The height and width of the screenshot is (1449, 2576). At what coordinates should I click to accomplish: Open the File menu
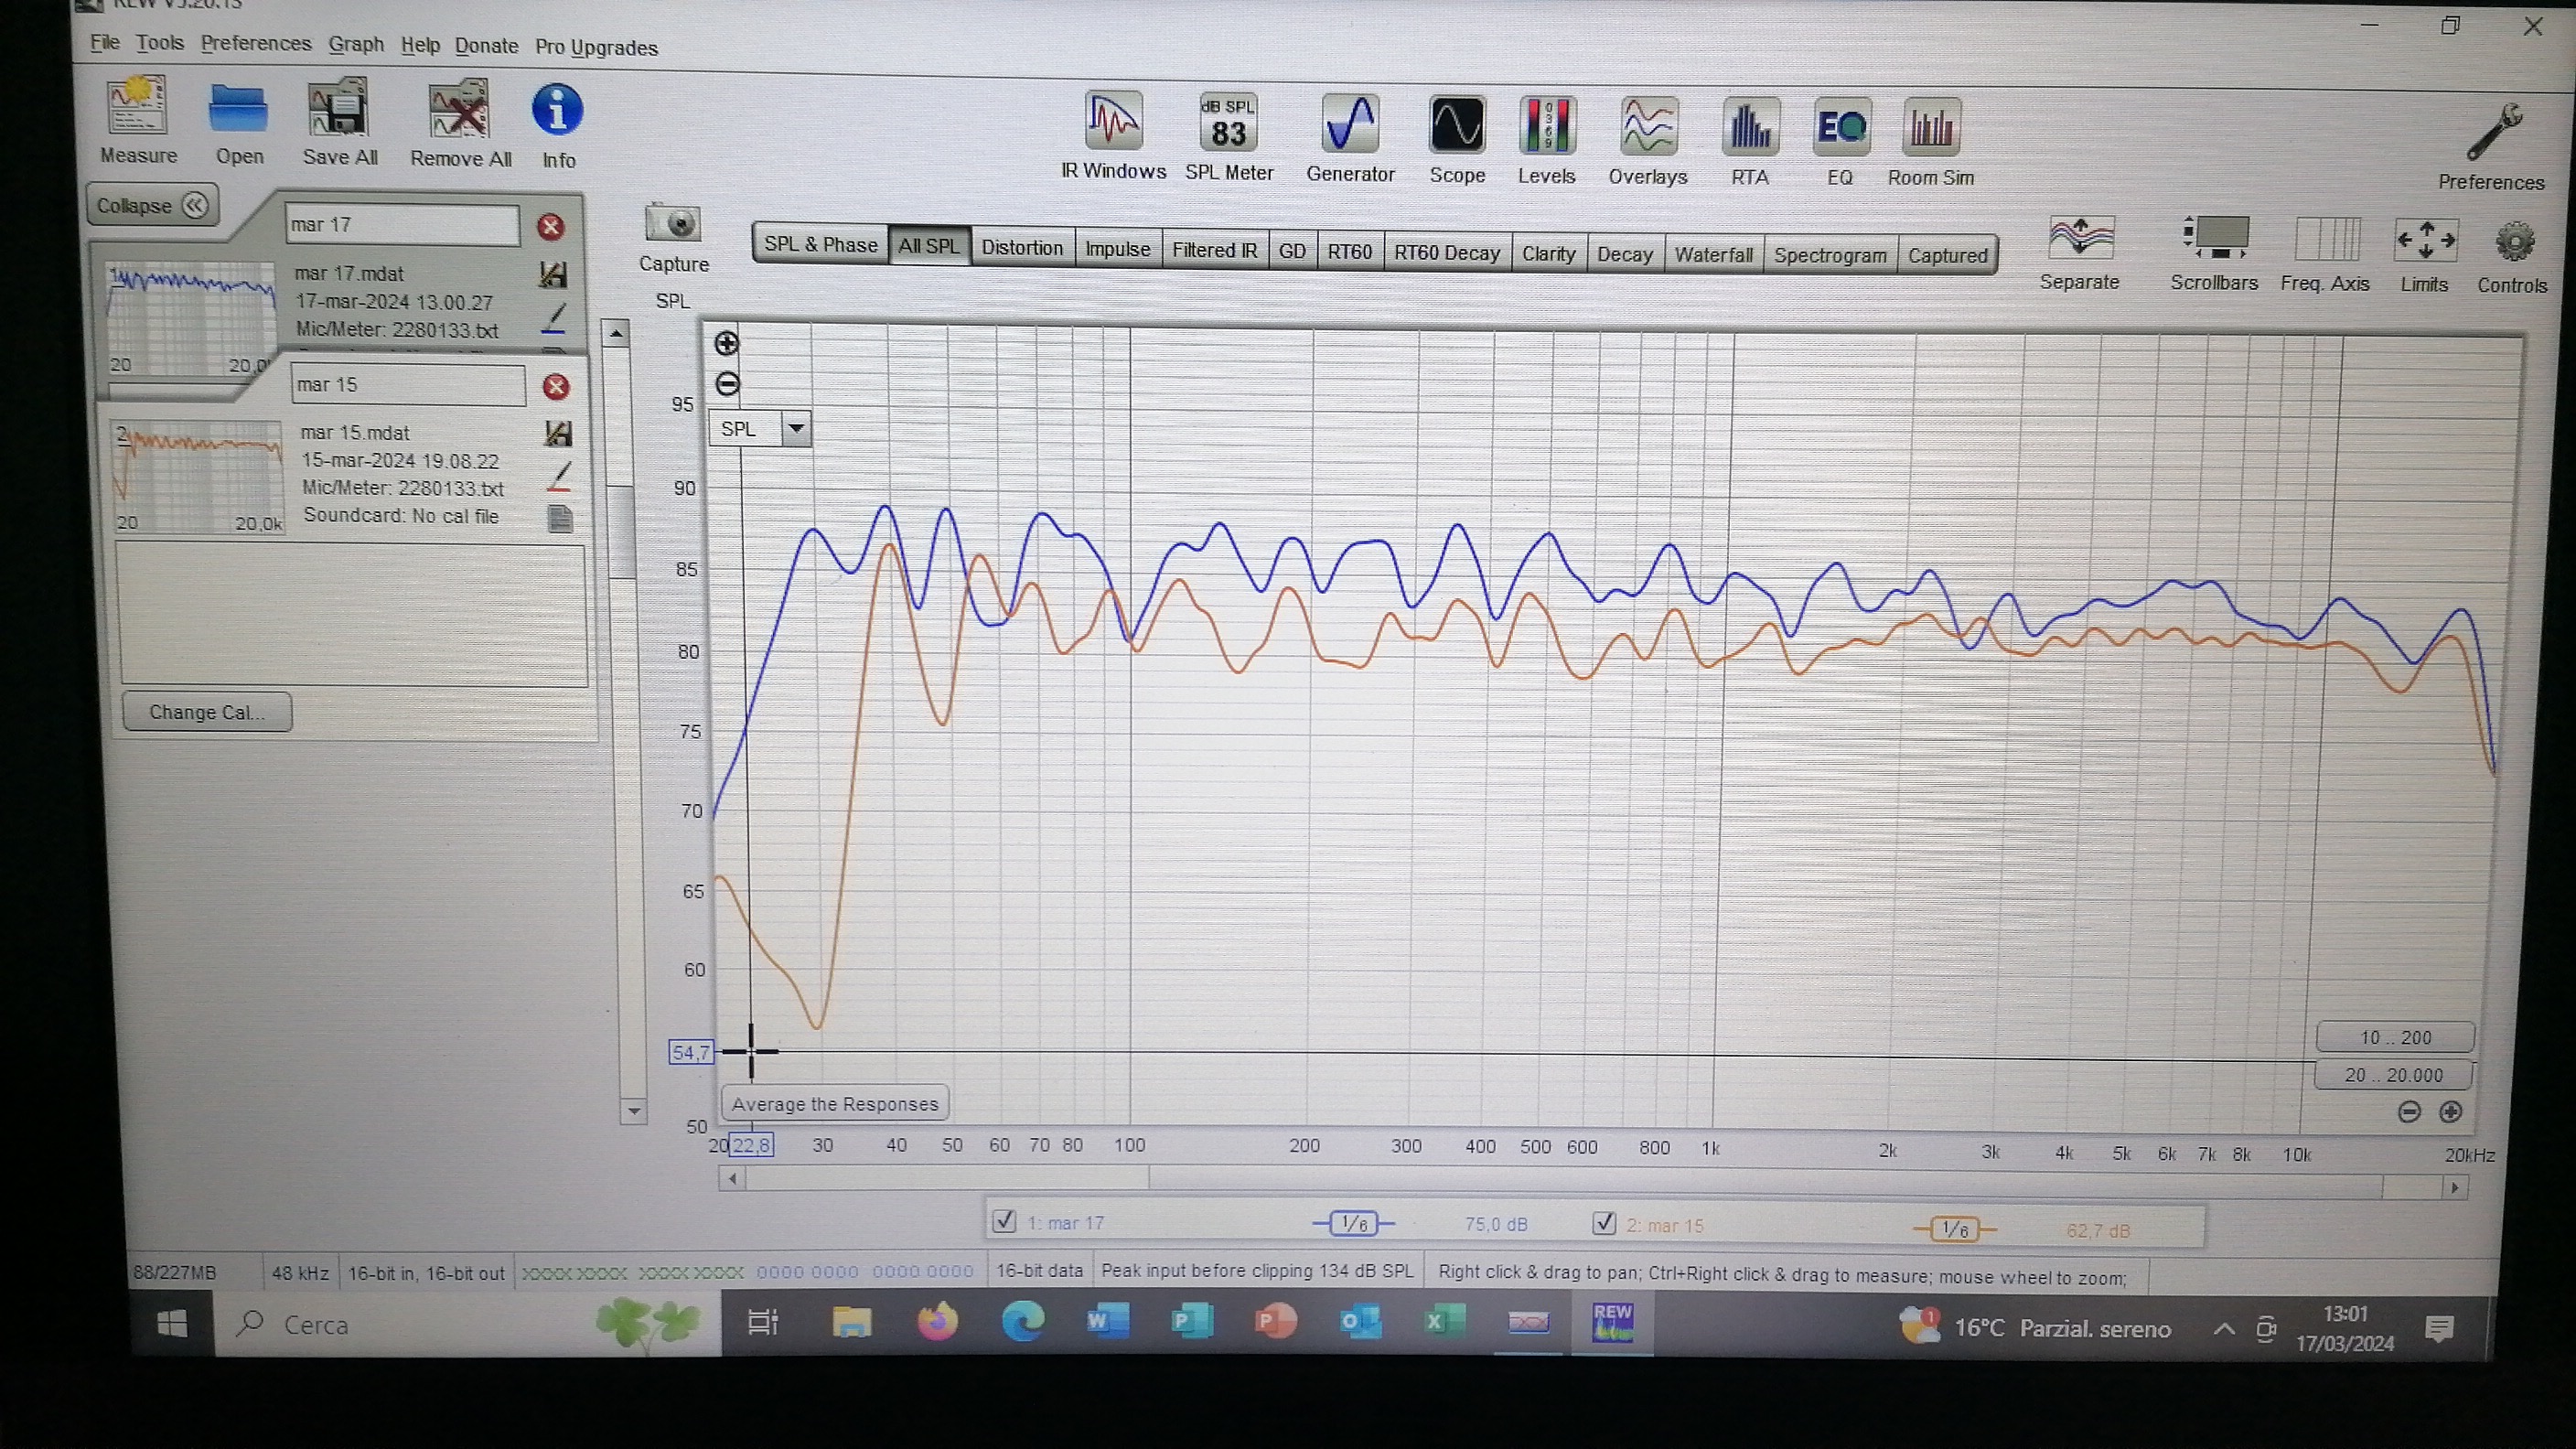105,42
